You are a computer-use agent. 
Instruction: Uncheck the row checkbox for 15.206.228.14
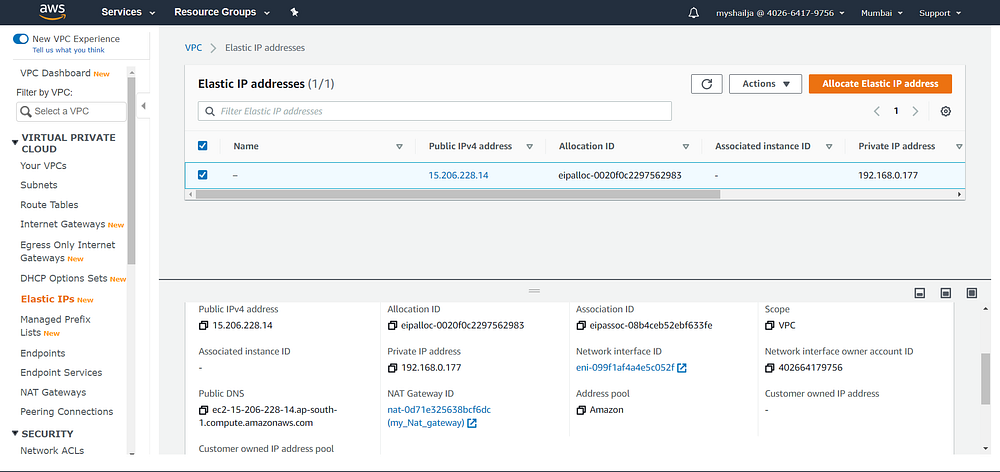pyautogui.click(x=203, y=175)
